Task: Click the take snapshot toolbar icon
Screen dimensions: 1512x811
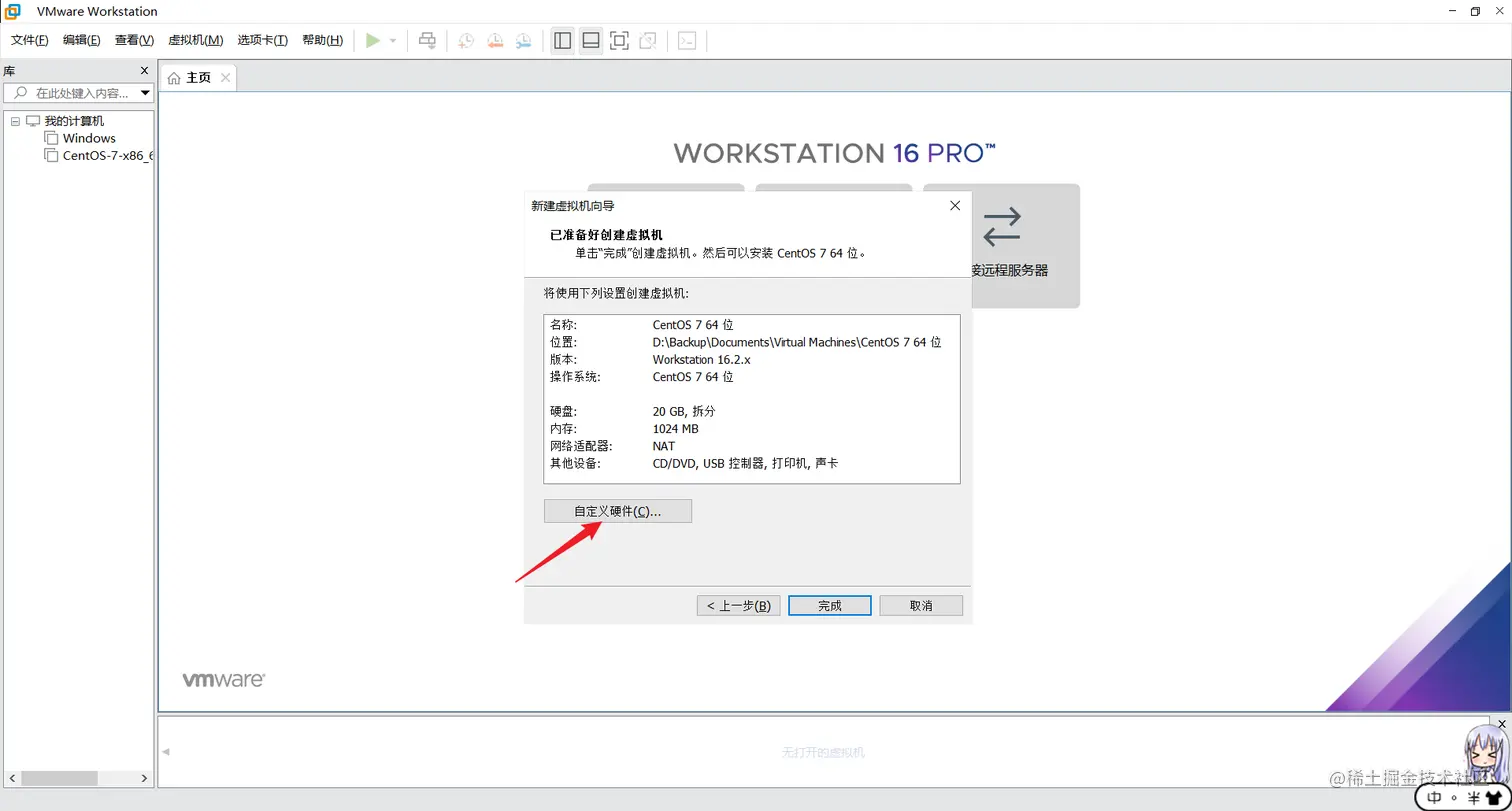Action: [x=466, y=40]
